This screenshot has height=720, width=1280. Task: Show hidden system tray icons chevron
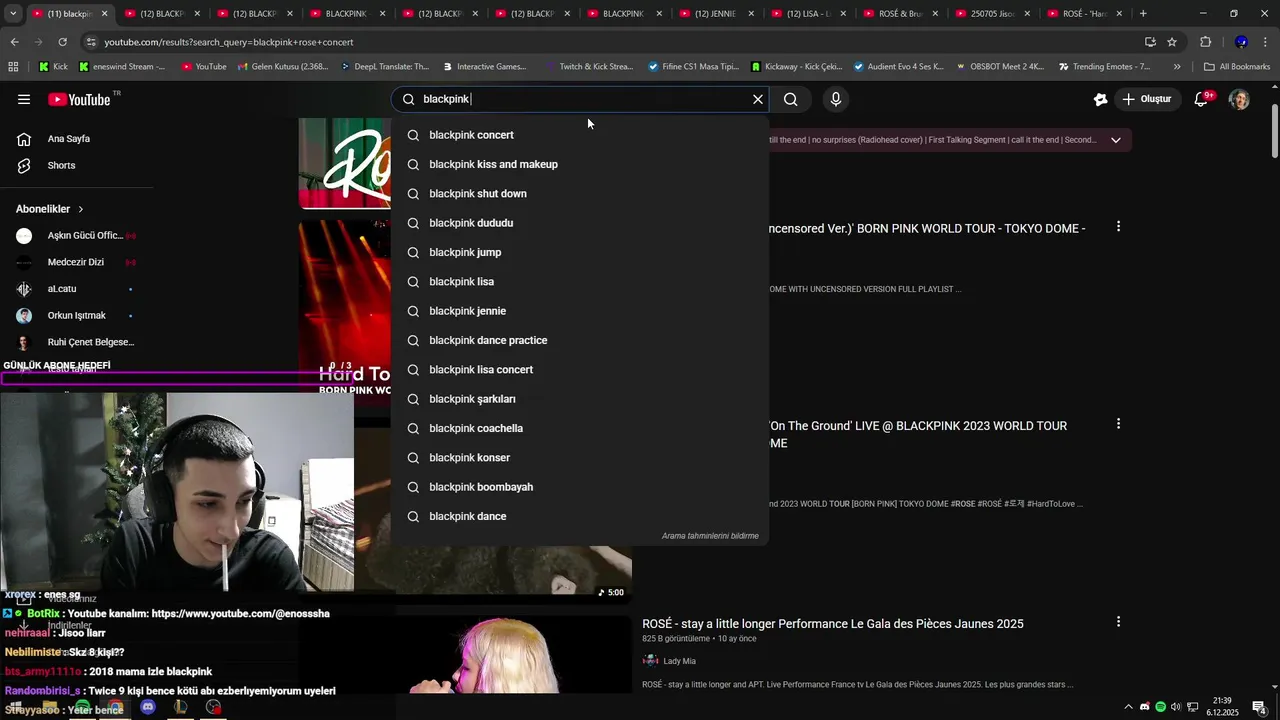(1128, 707)
